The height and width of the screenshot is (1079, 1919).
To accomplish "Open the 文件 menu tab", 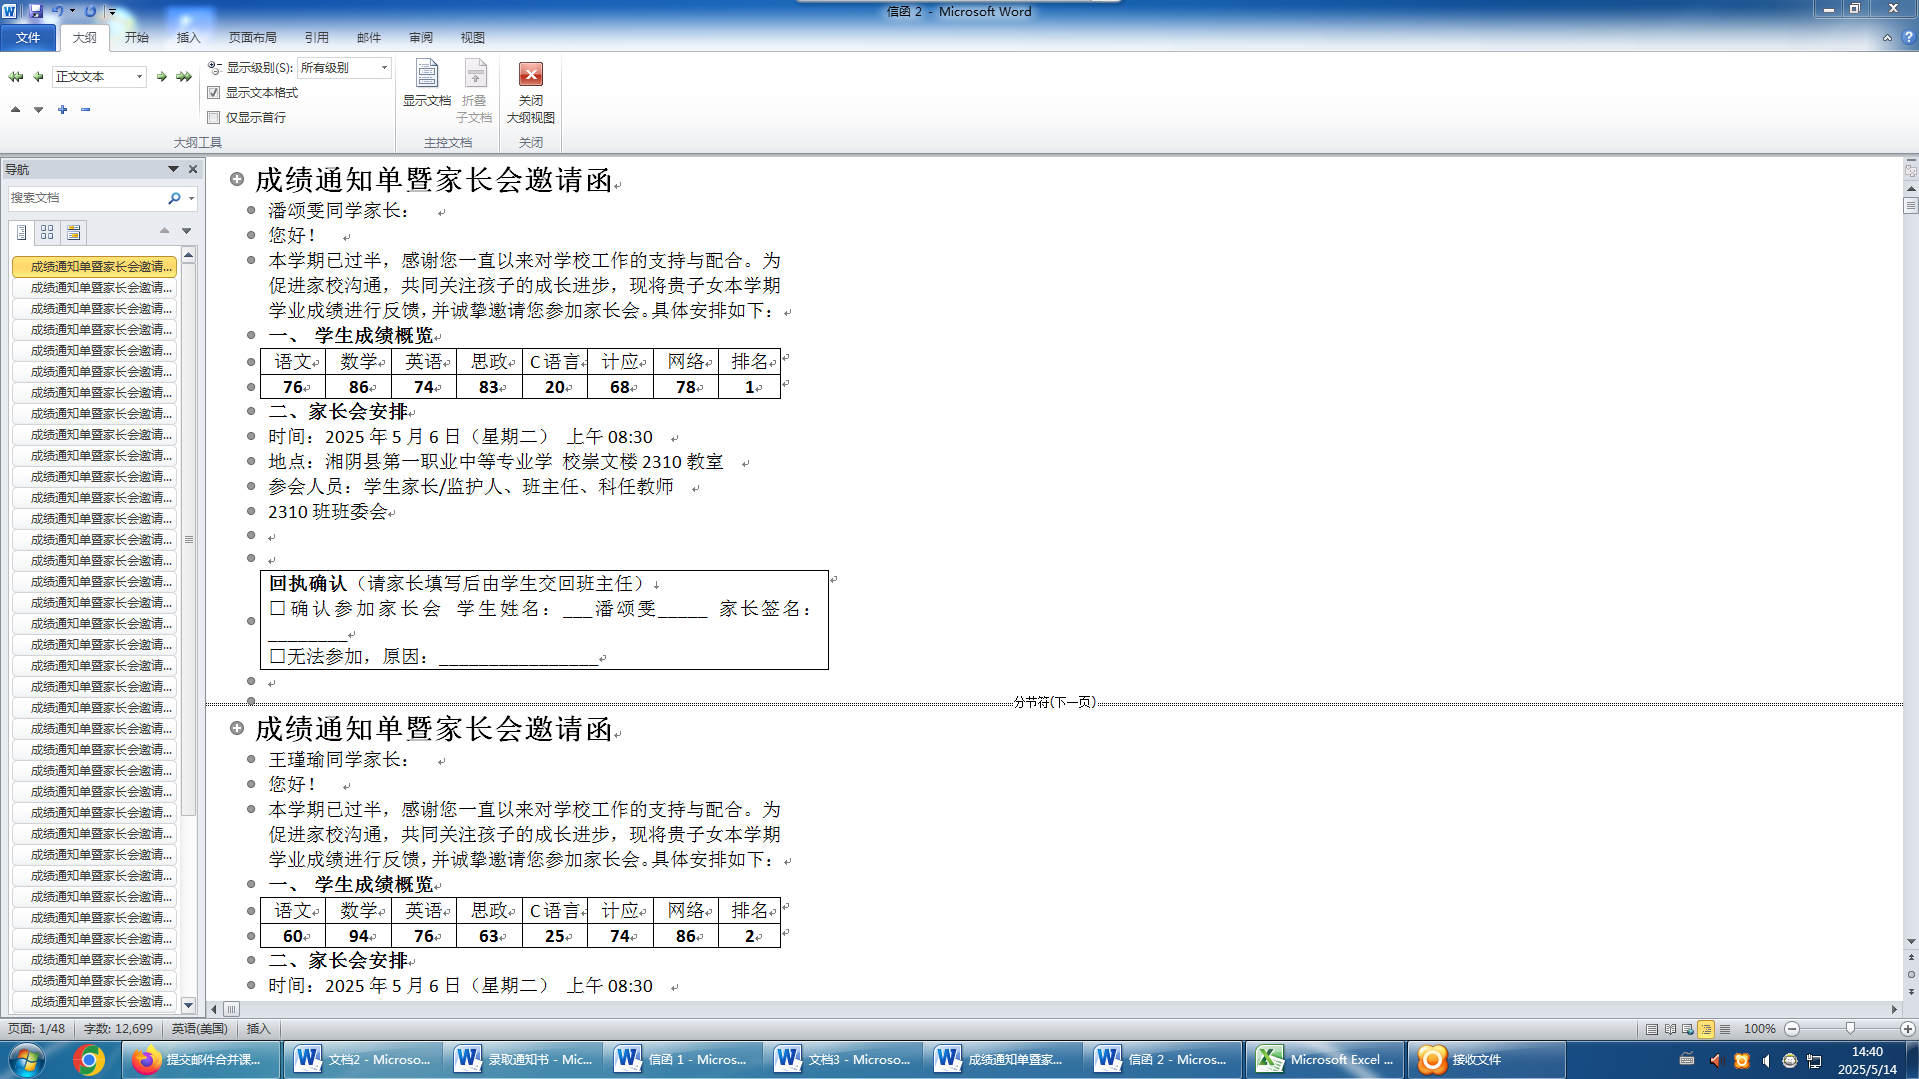I will 28,37.
